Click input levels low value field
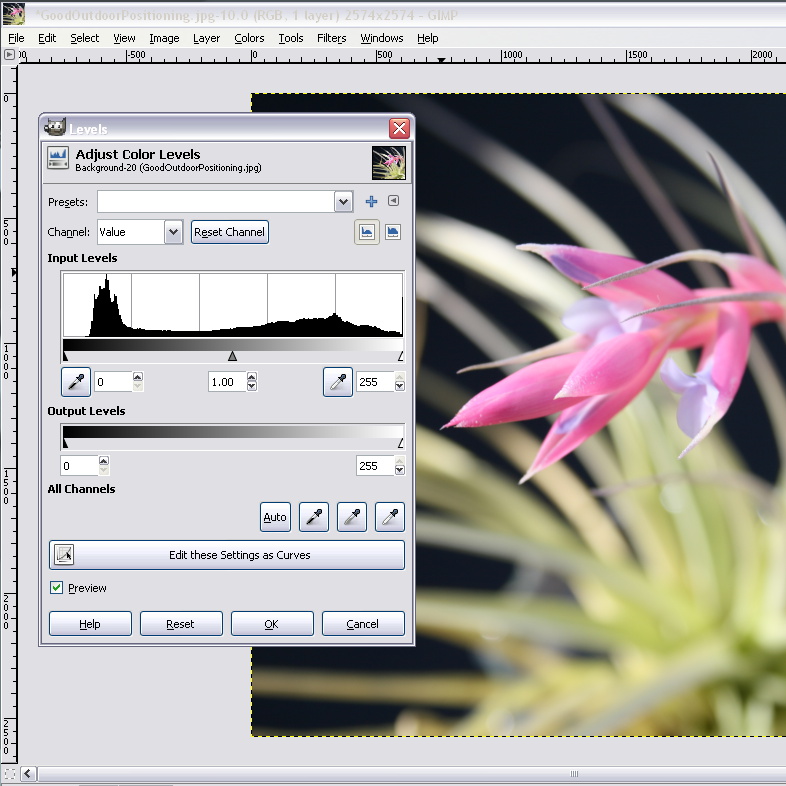 [x=114, y=381]
